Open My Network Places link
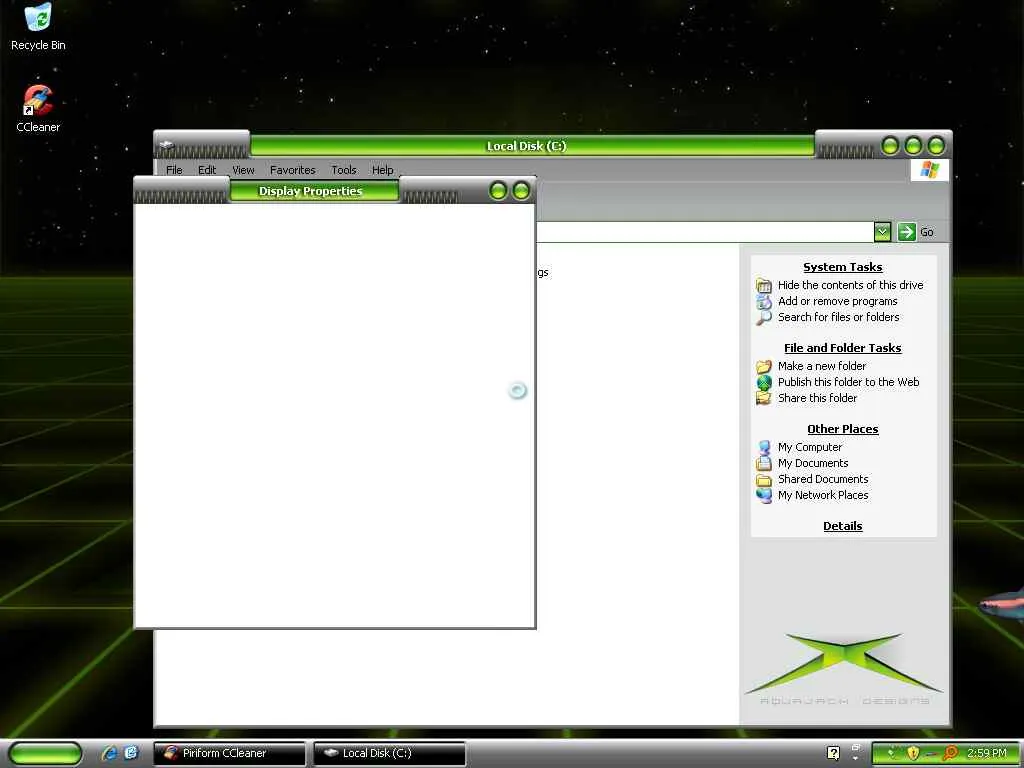Image resolution: width=1024 pixels, height=768 pixels. click(x=823, y=495)
